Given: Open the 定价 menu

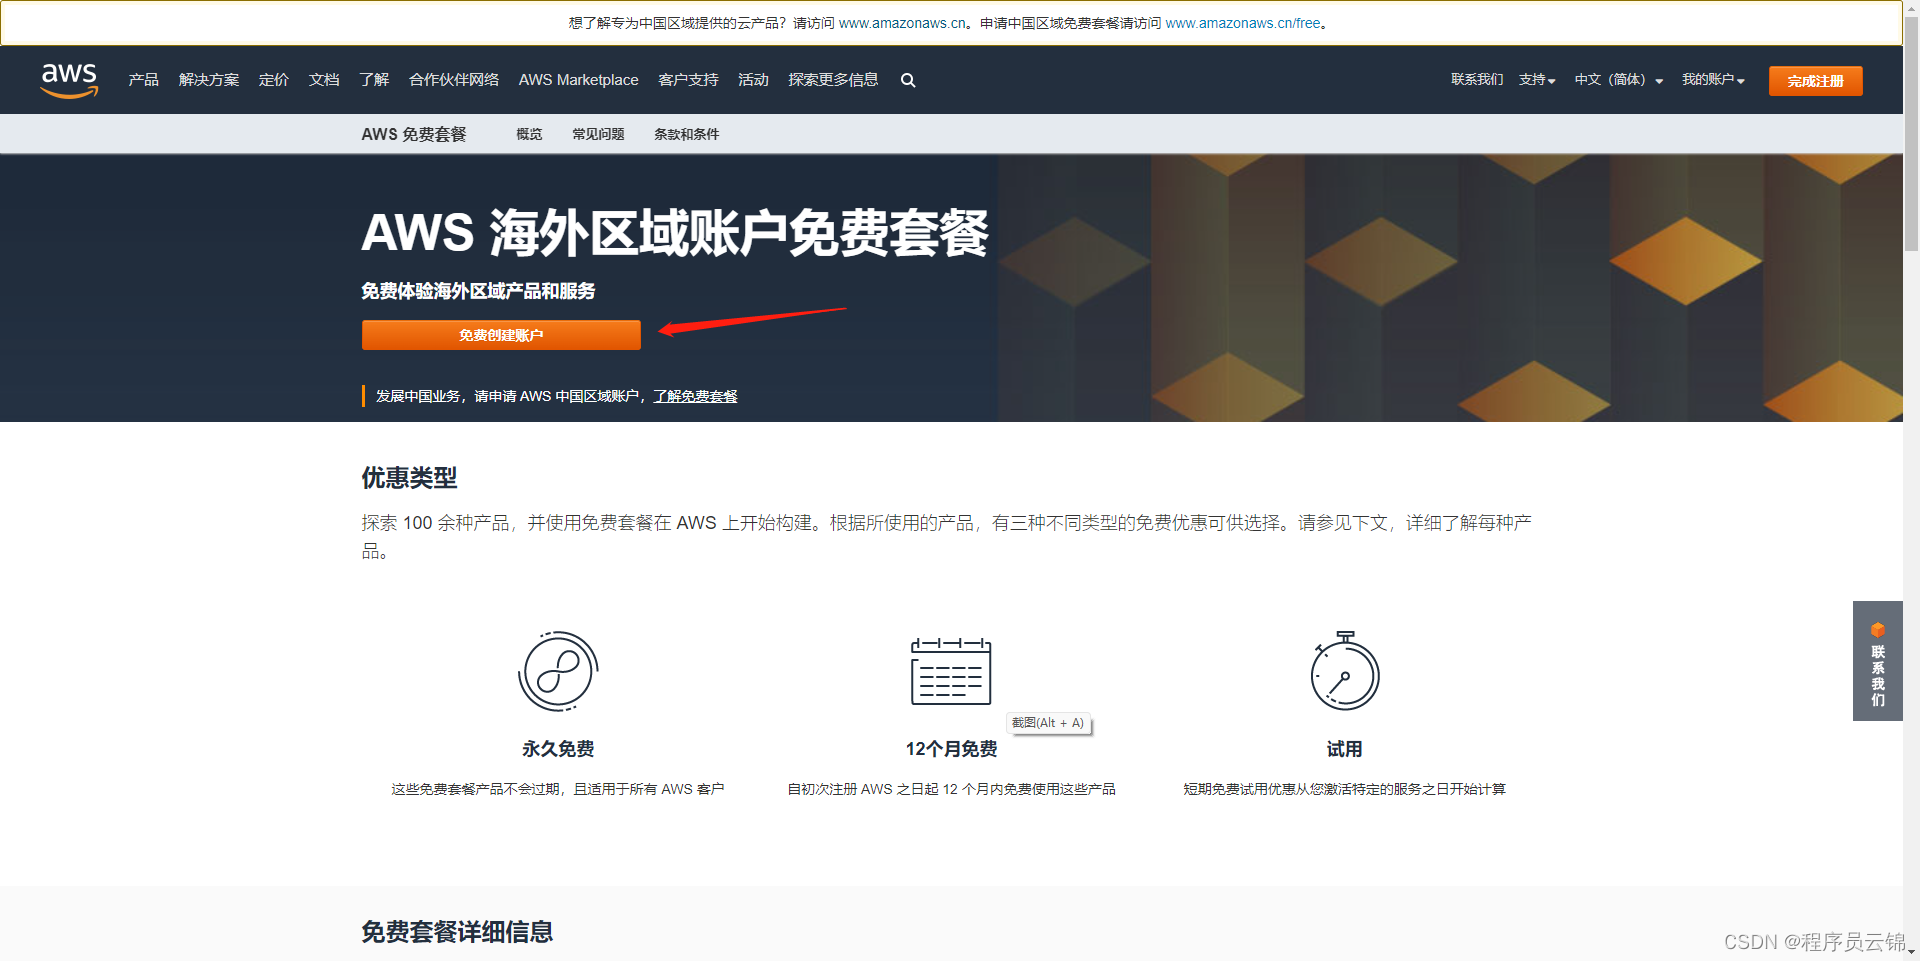Looking at the screenshot, I should click(x=274, y=80).
